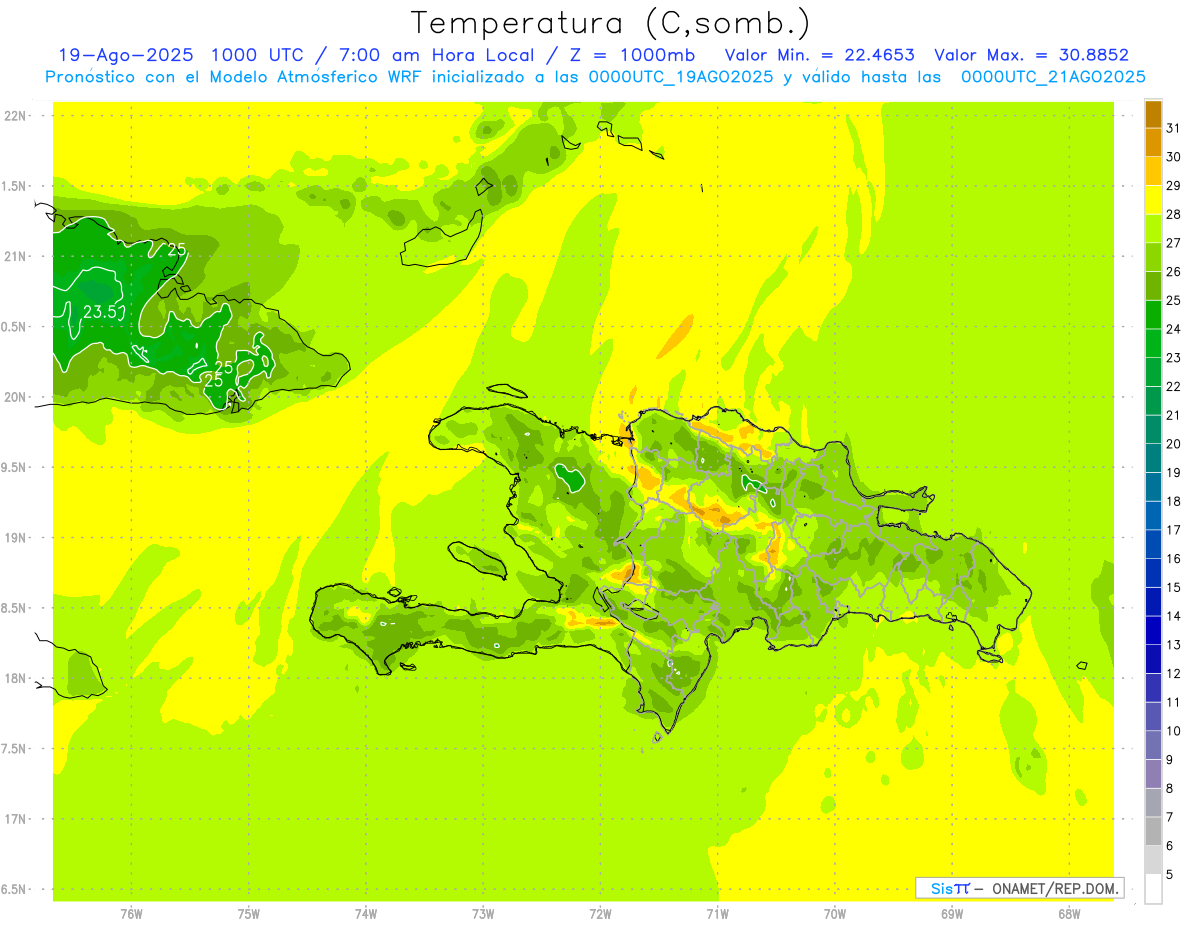The width and height of the screenshot is (1200, 927).
Task: Click the '74W' longitude label
Action: click(x=366, y=914)
